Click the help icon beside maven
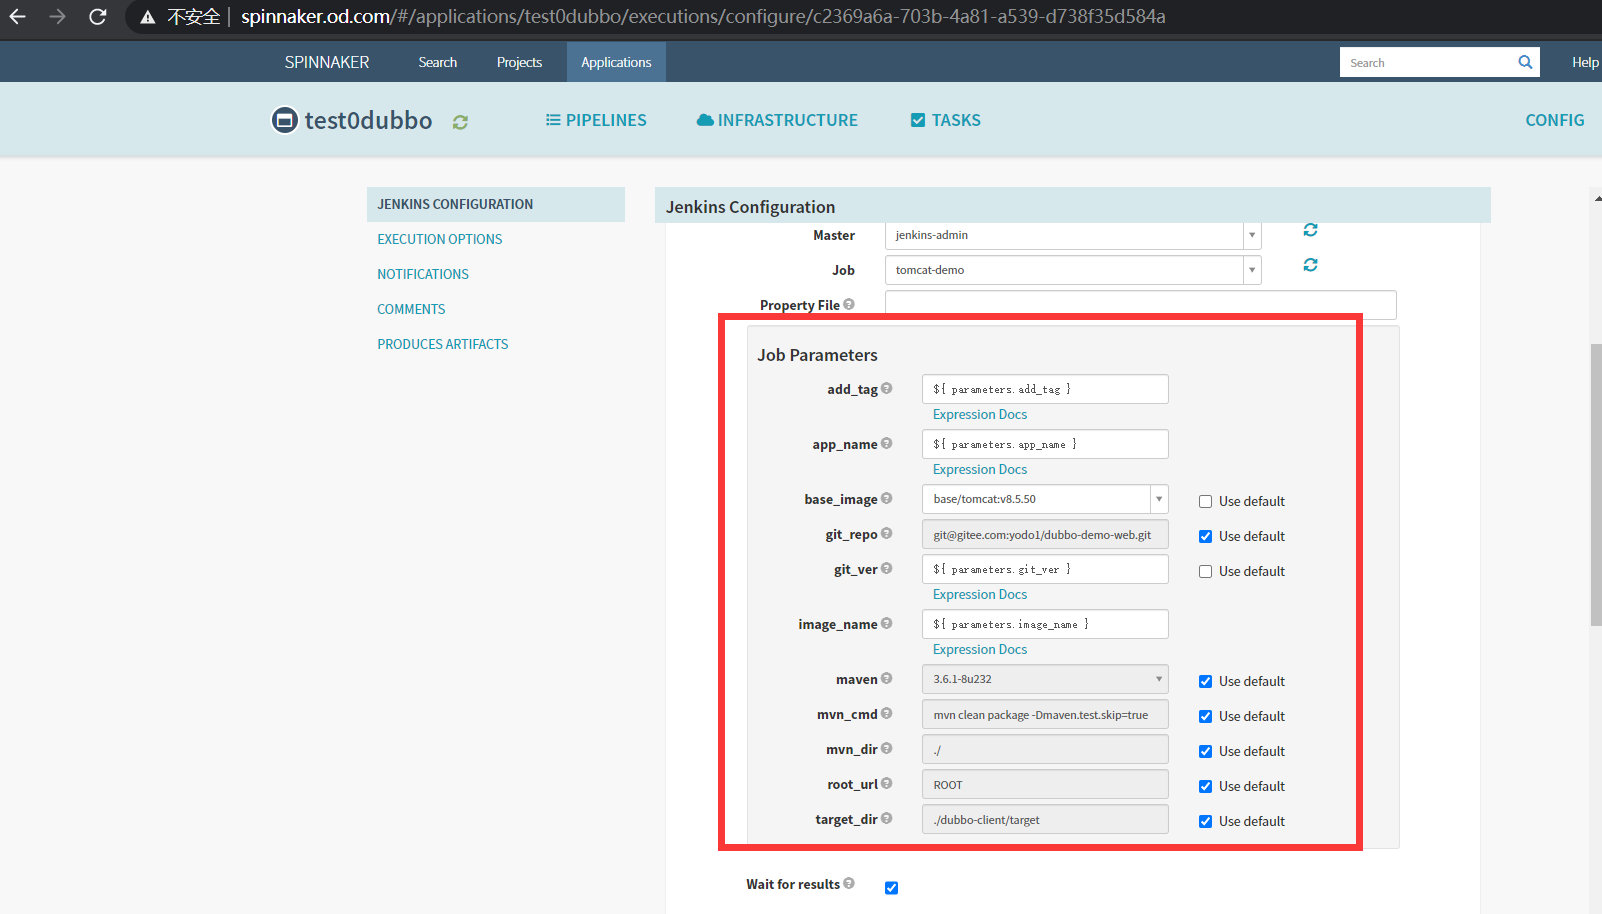Viewport: 1602px width, 914px height. pos(886,678)
